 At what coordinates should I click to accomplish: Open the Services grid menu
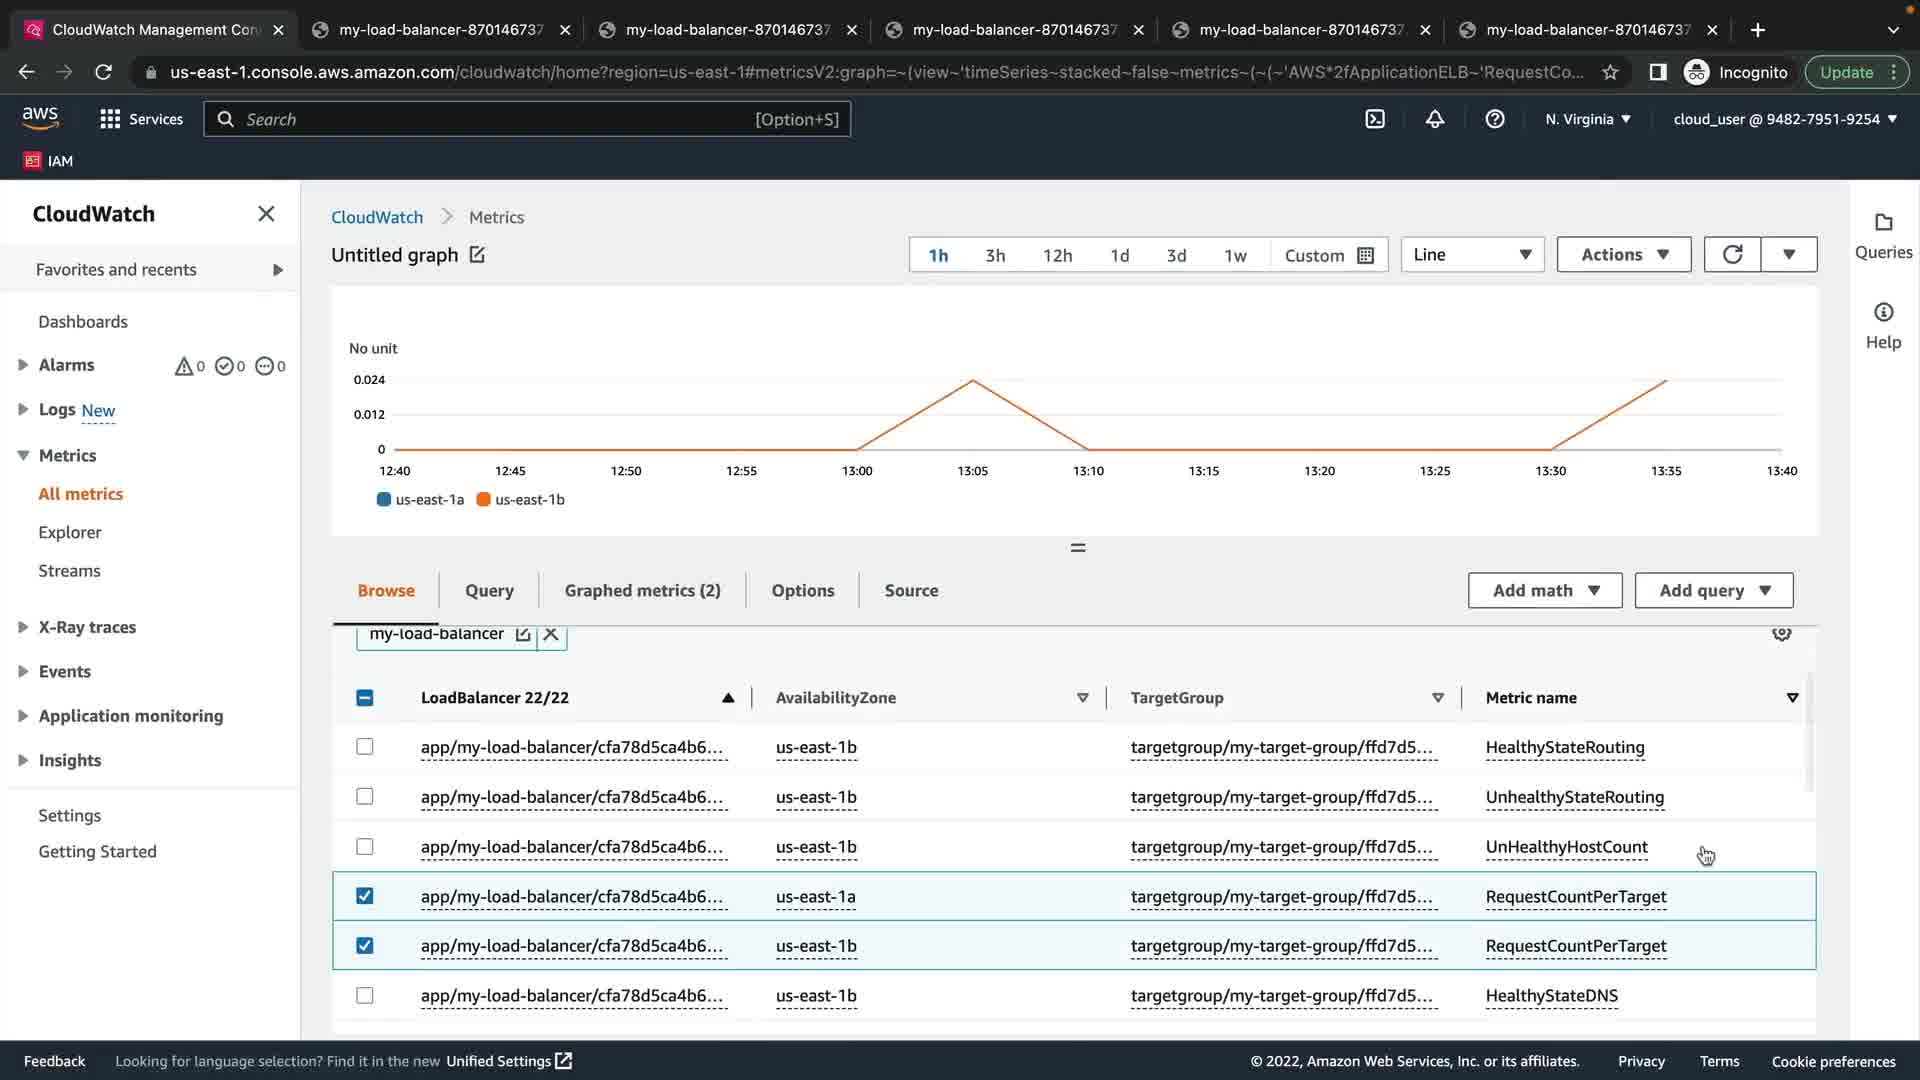click(110, 119)
